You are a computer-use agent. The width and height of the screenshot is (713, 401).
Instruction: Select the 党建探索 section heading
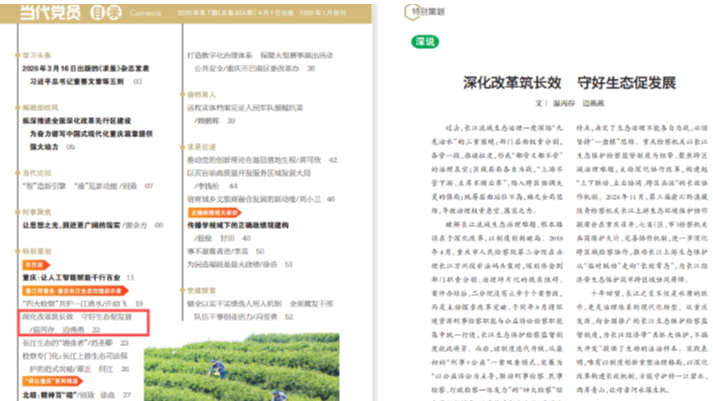coord(201,291)
